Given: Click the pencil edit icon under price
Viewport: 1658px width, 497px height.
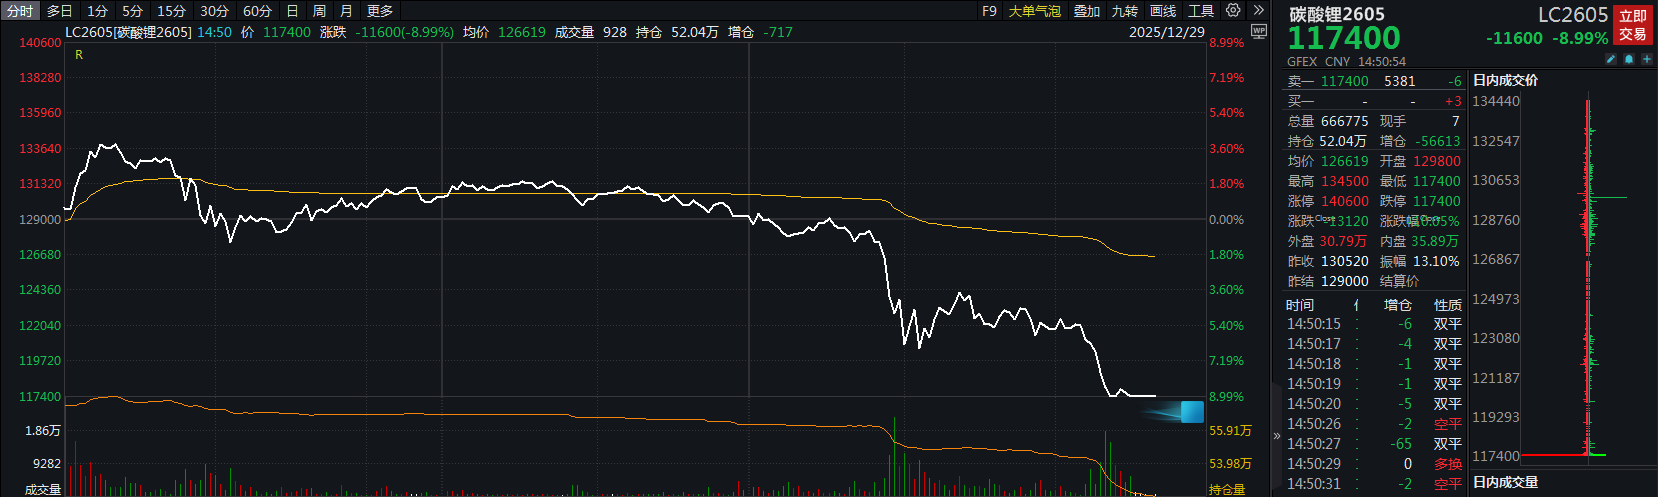Looking at the screenshot, I should pos(1611,60).
